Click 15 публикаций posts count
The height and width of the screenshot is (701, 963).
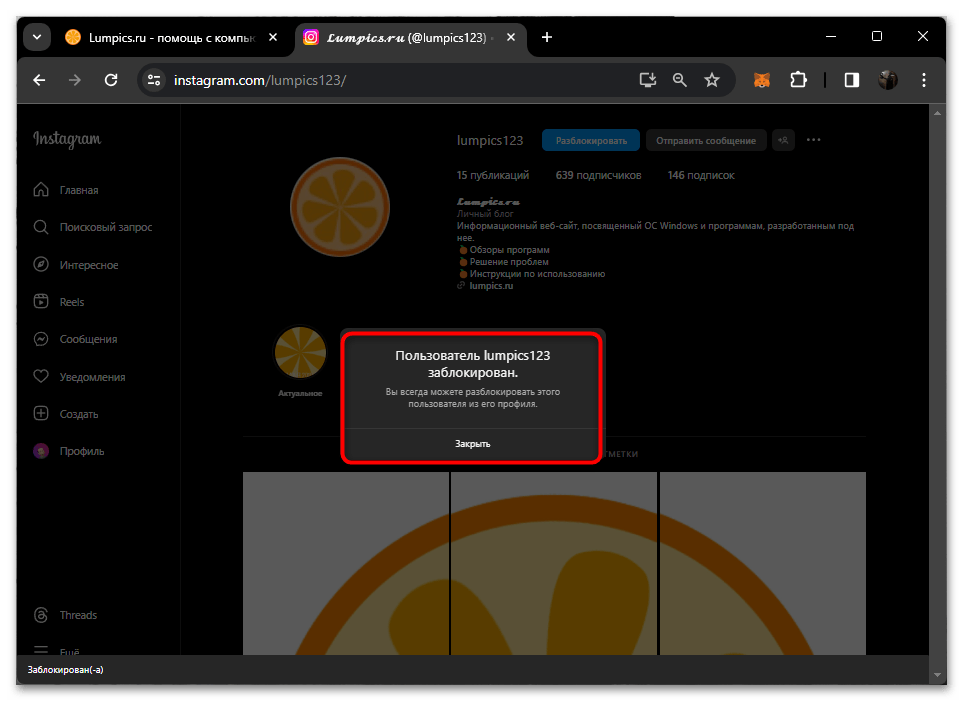tap(493, 175)
